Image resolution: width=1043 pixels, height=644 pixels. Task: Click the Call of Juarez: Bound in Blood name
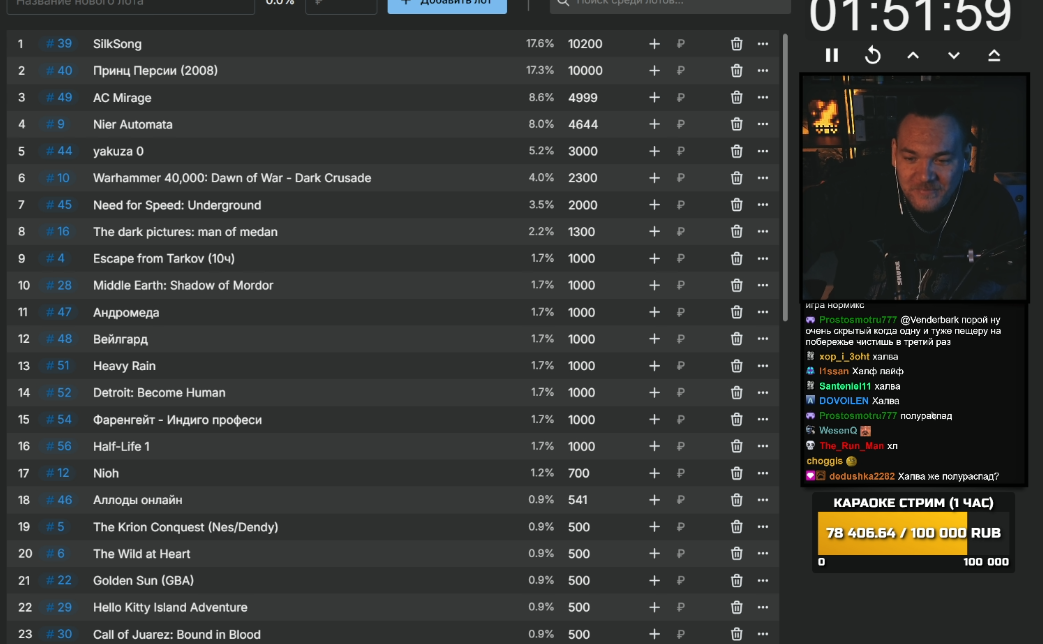click(177, 634)
